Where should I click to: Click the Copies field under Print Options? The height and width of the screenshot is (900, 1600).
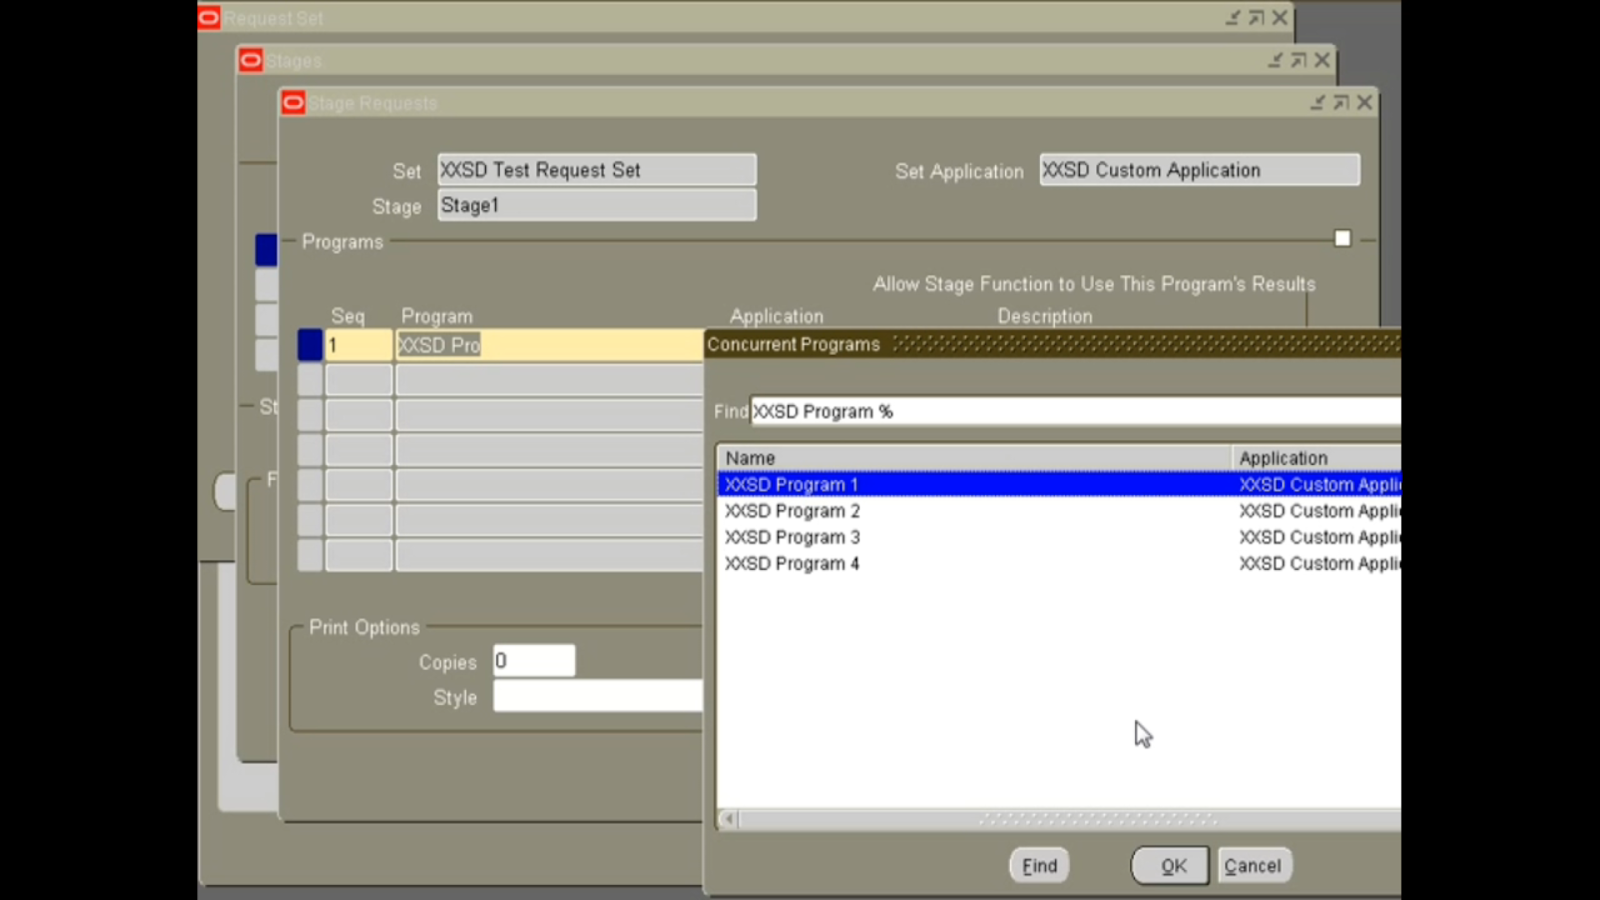click(x=534, y=660)
